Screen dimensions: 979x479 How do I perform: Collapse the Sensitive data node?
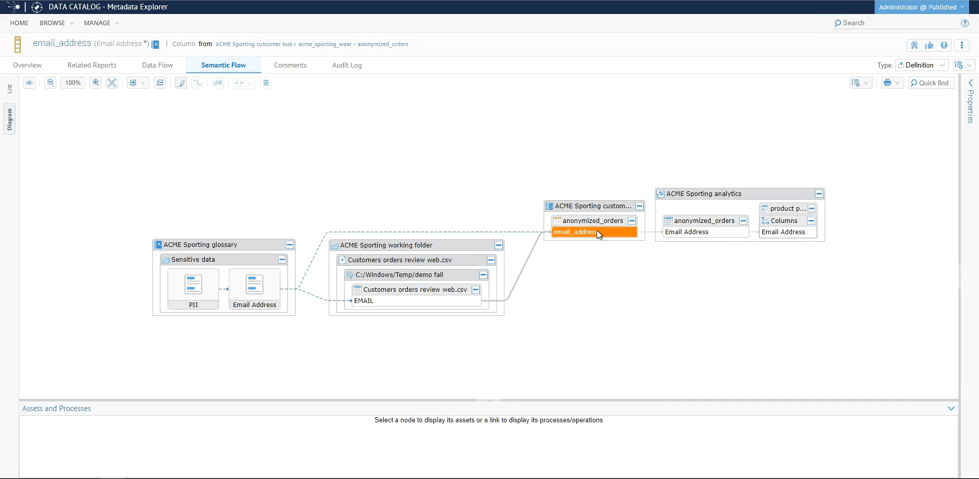coord(282,259)
